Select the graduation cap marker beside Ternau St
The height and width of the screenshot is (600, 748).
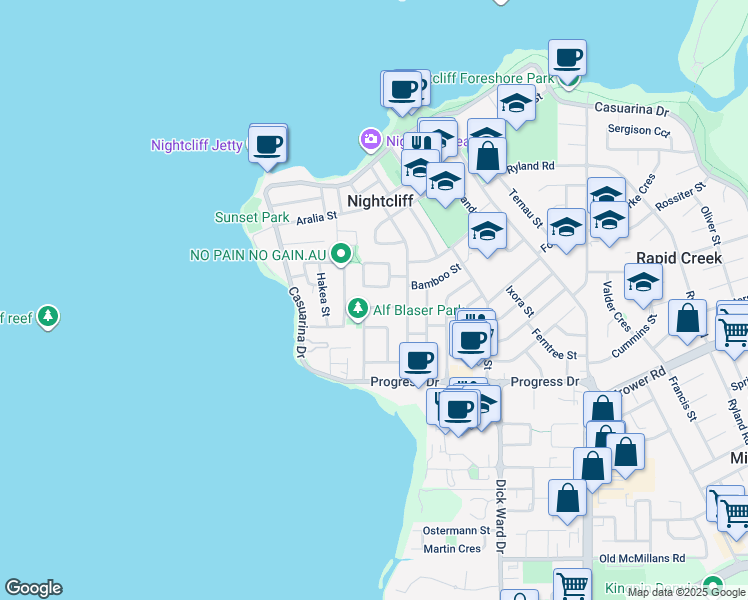coord(566,230)
